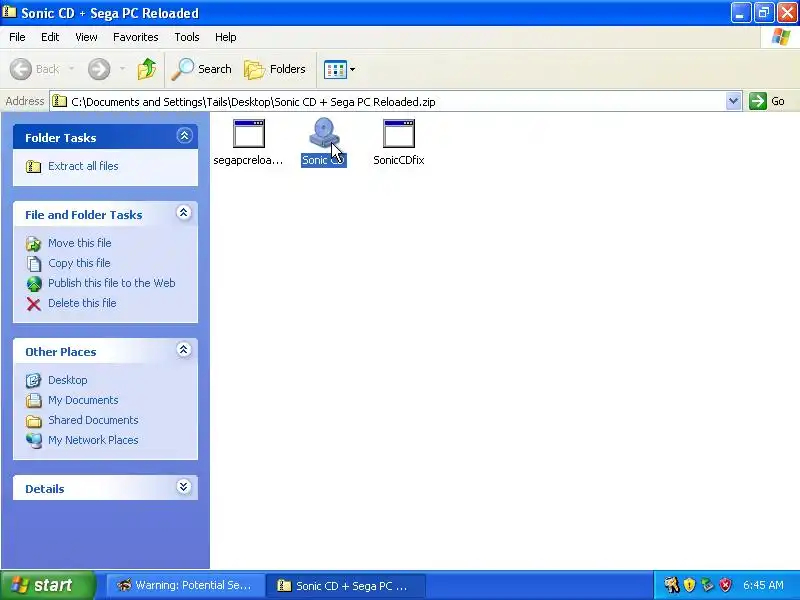Expand the Details panel
This screenshot has width=800, height=600.
(184, 487)
